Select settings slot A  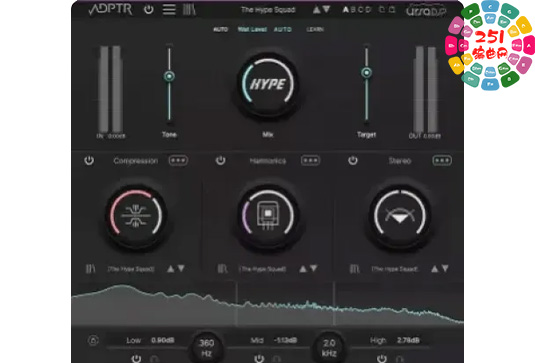point(346,10)
